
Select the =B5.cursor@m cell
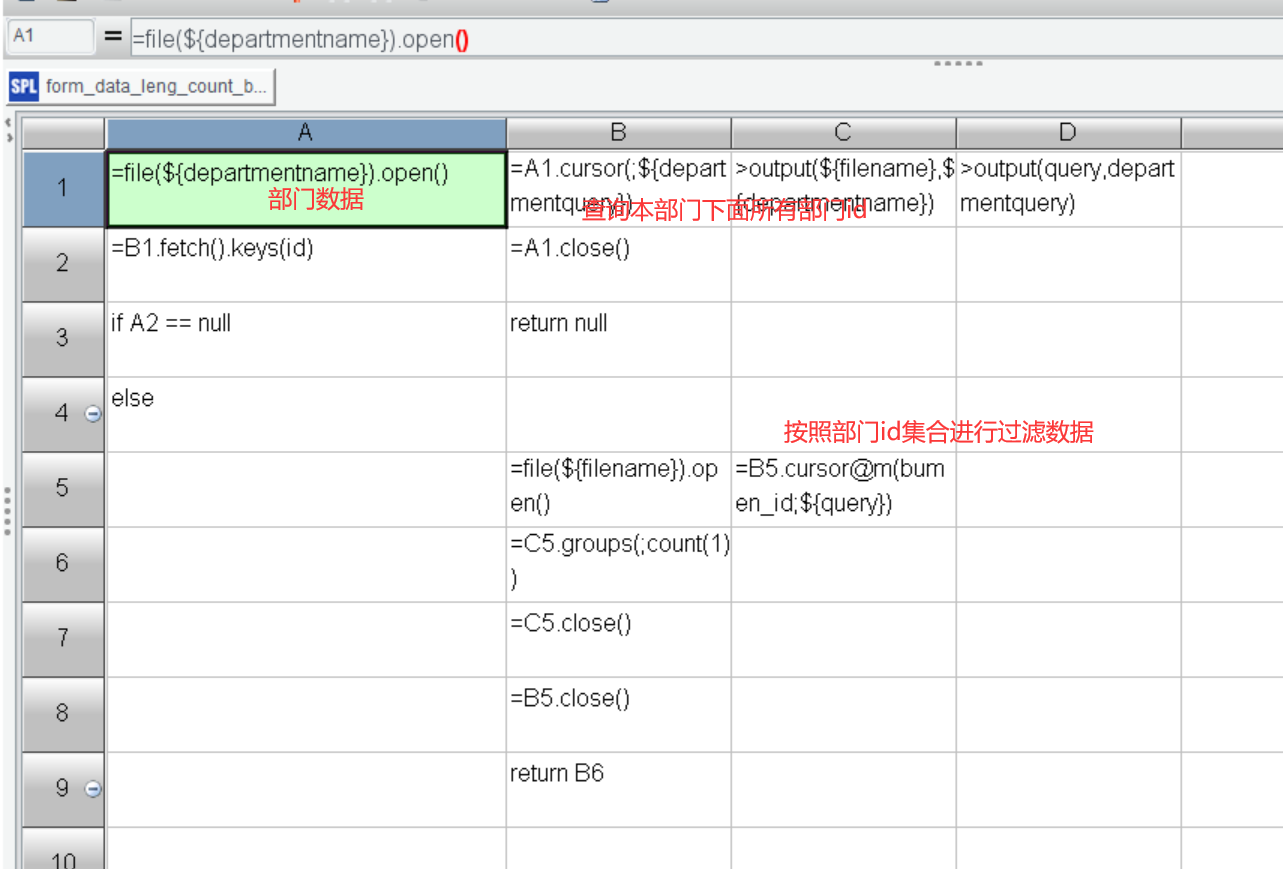click(x=843, y=489)
